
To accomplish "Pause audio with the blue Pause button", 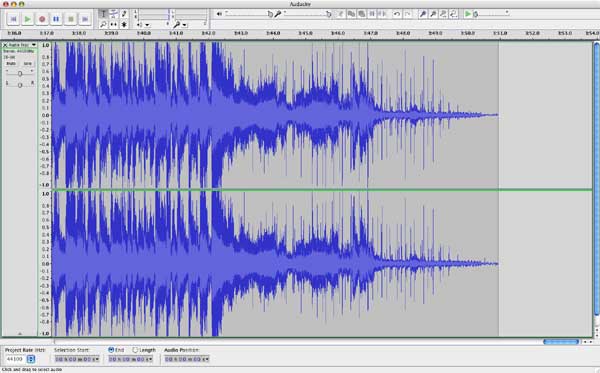I will 56,18.
